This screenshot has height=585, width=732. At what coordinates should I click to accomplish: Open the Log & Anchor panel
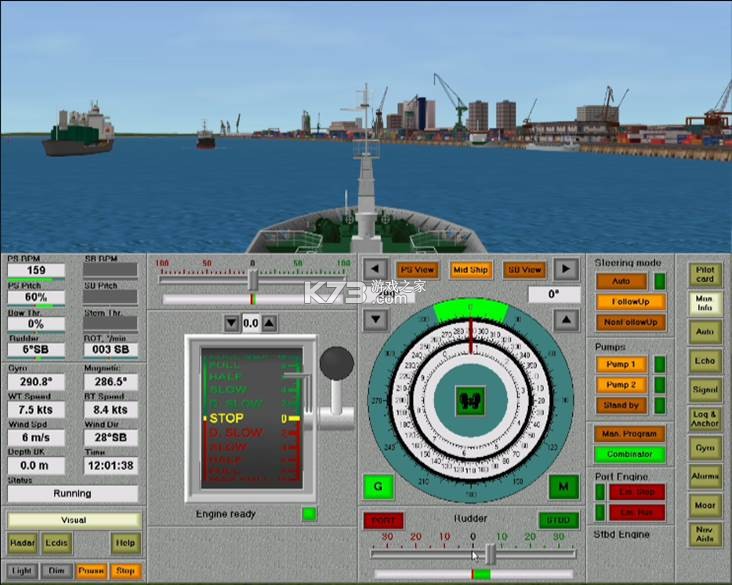click(705, 419)
